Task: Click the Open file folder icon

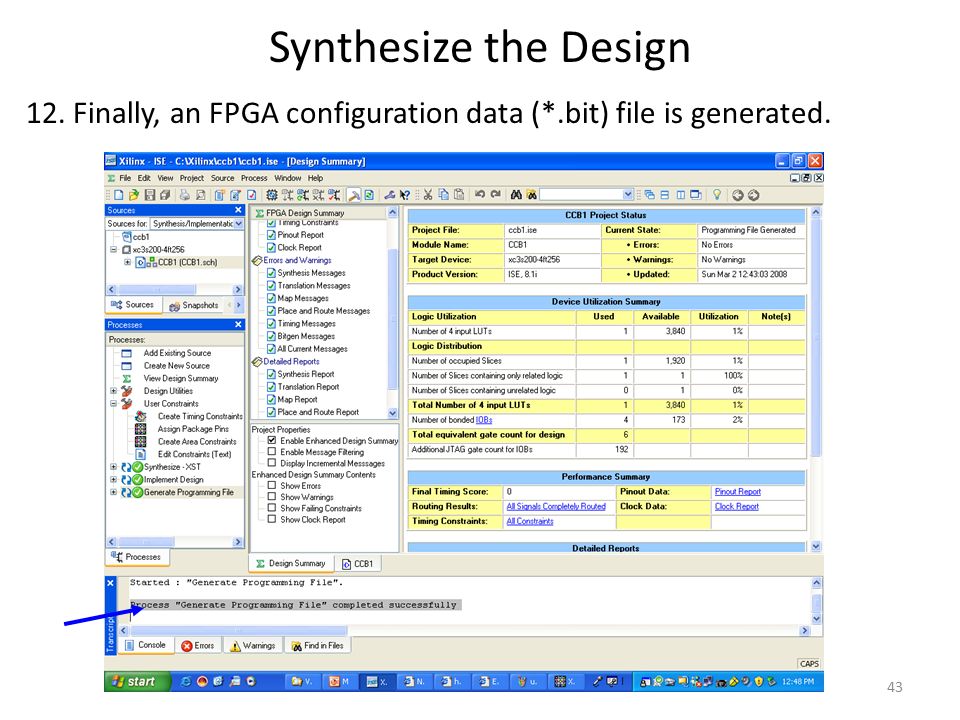Action: (x=134, y=195)
